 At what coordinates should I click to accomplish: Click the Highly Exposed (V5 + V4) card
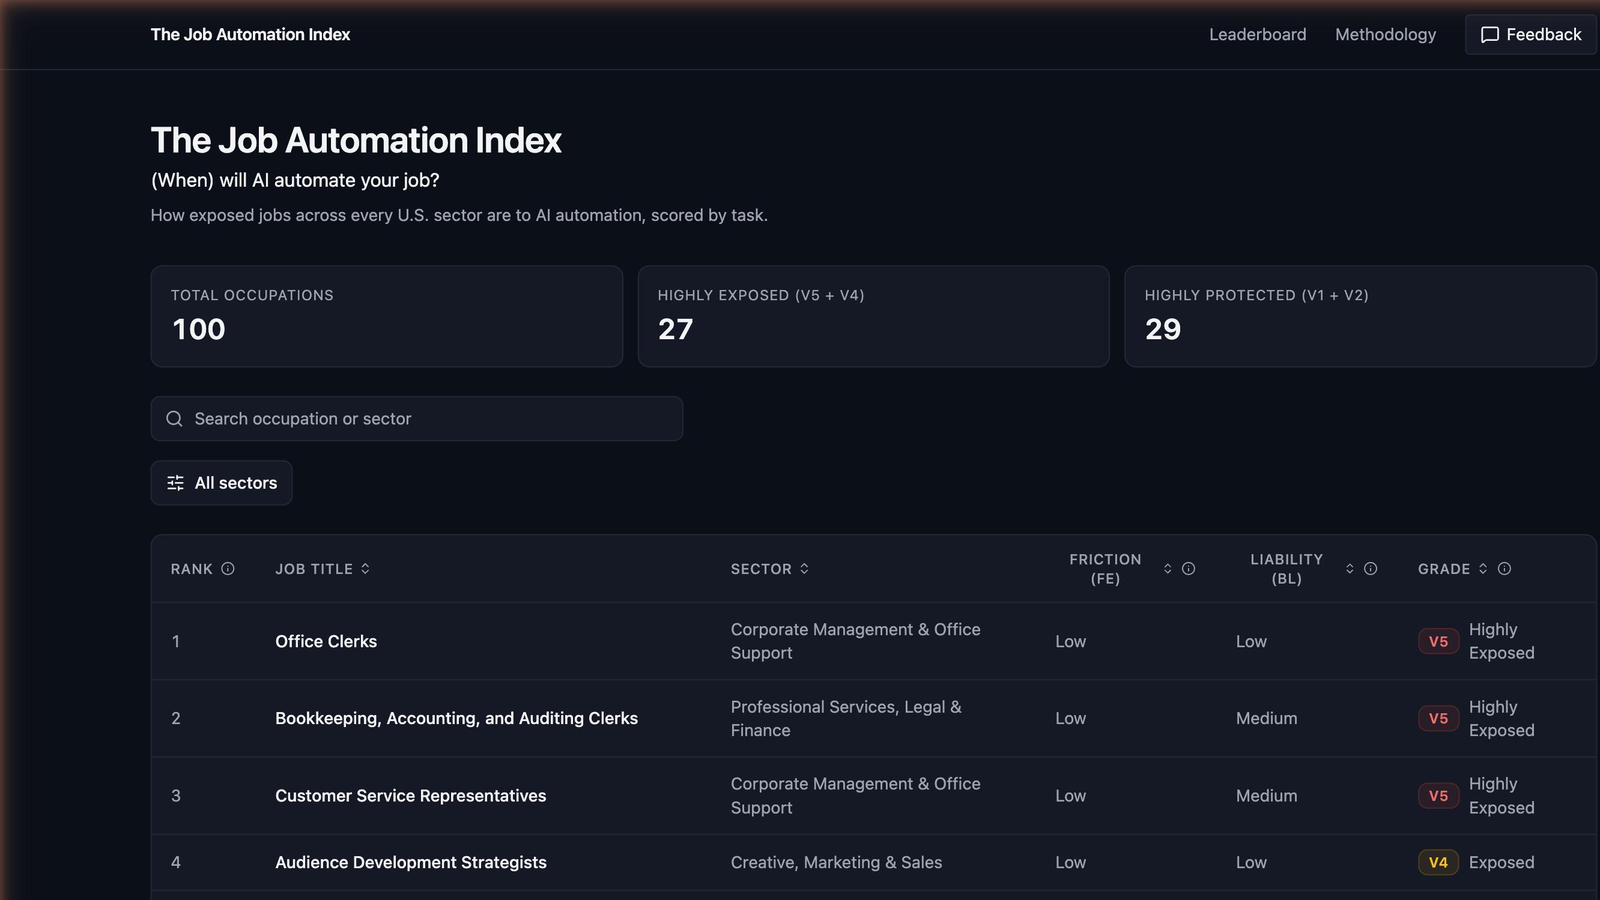[x=873, y=316]
